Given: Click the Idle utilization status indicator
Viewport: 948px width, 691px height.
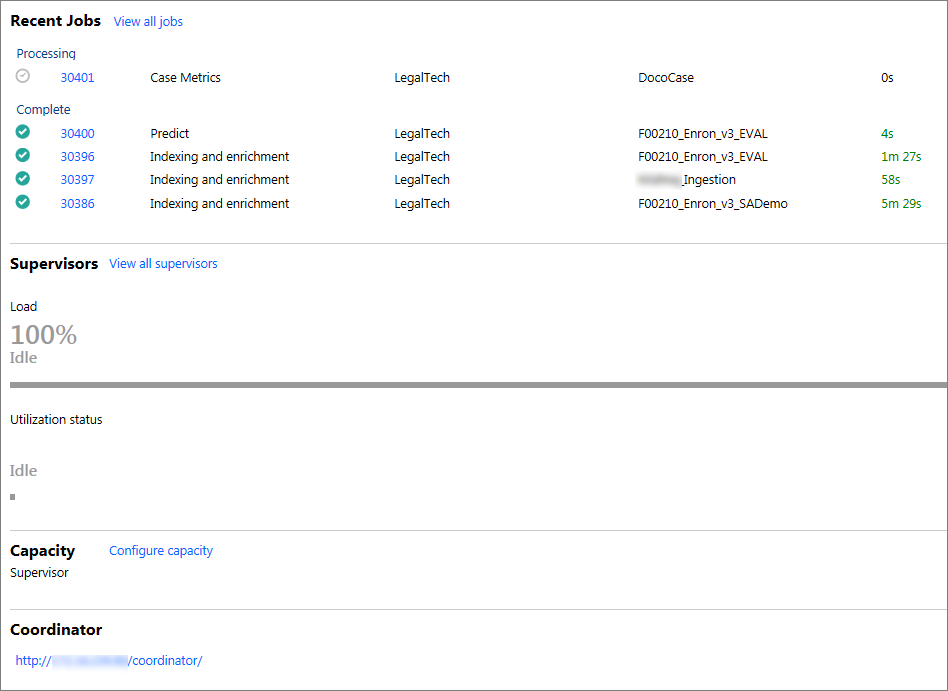Looking at the screenshot, I should [x=22, y=470].
